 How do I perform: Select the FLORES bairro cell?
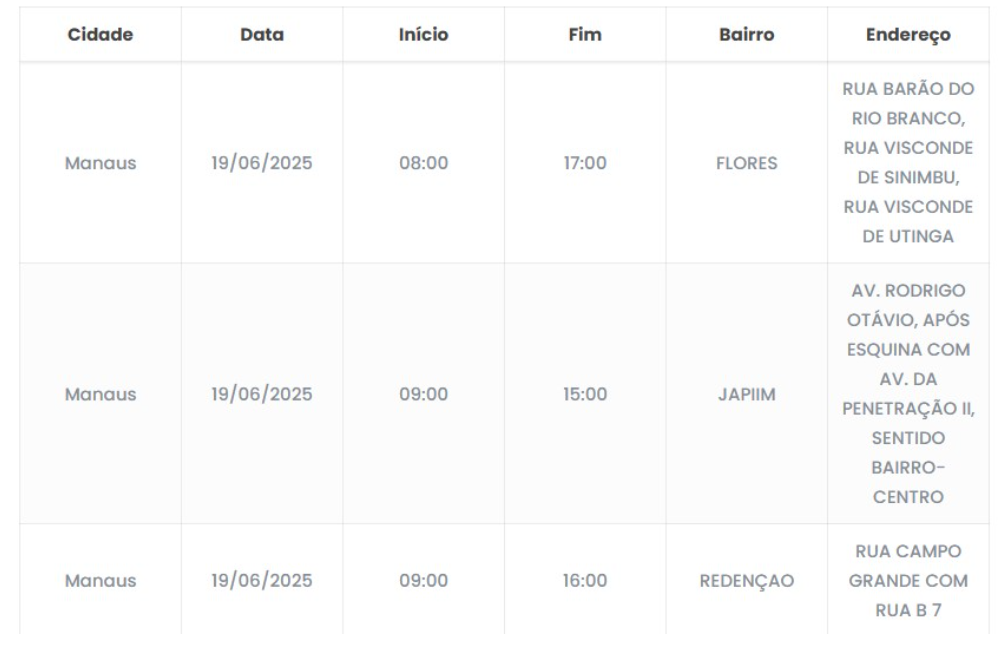coord(747,163)
